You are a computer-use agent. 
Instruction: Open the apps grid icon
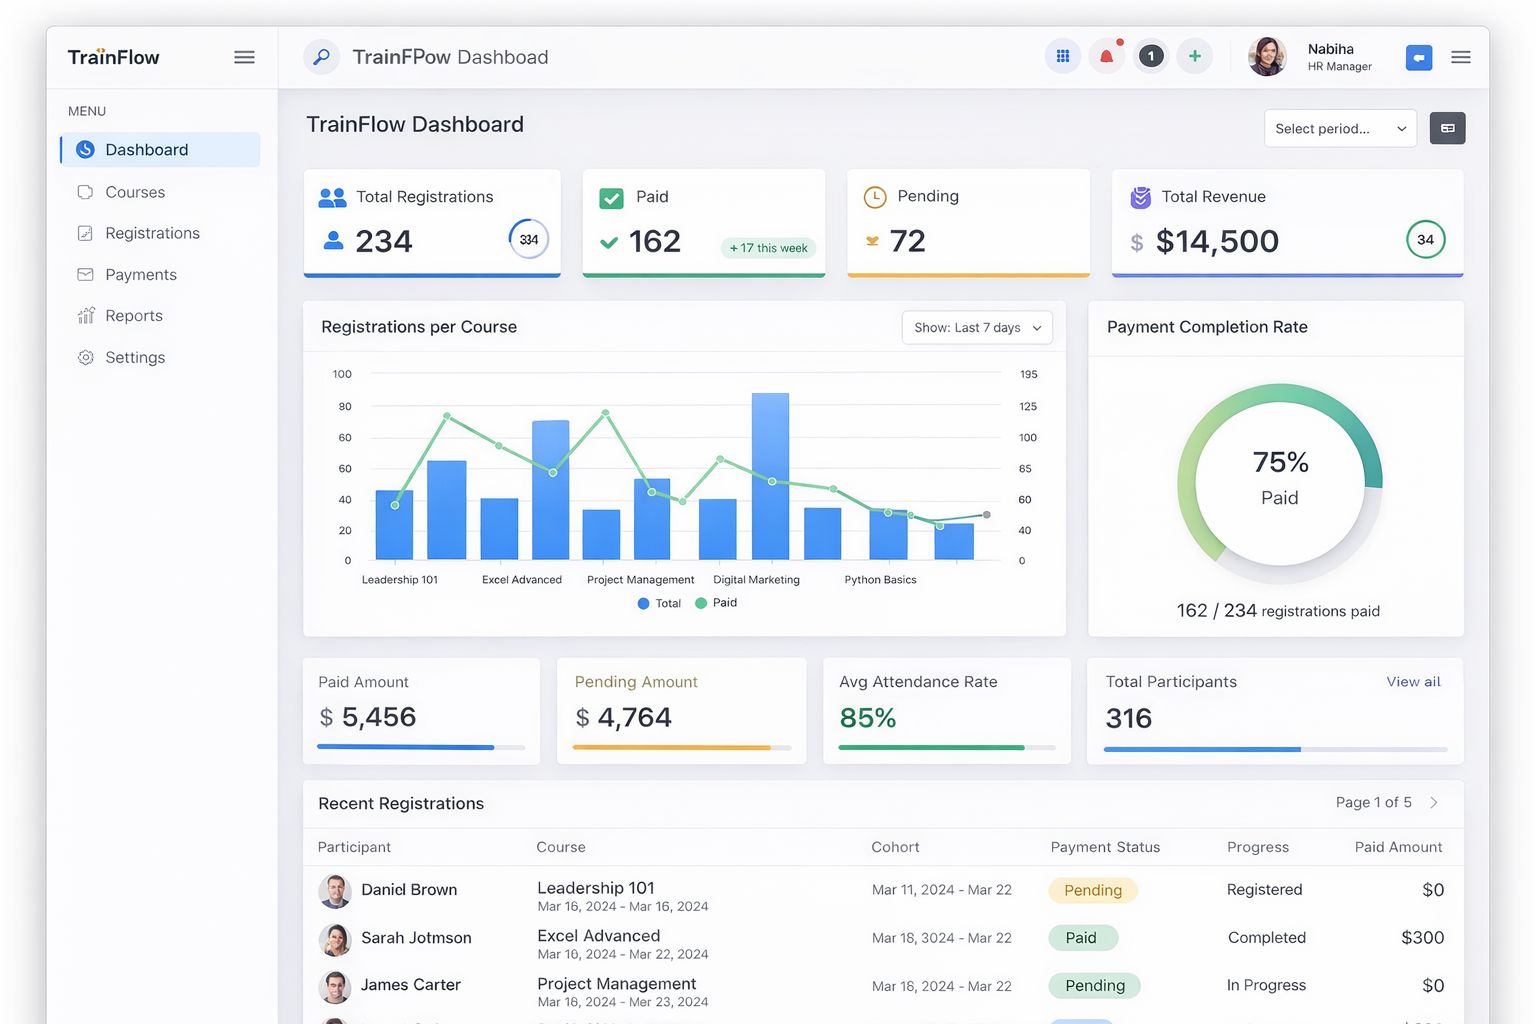click(1063, 57)
